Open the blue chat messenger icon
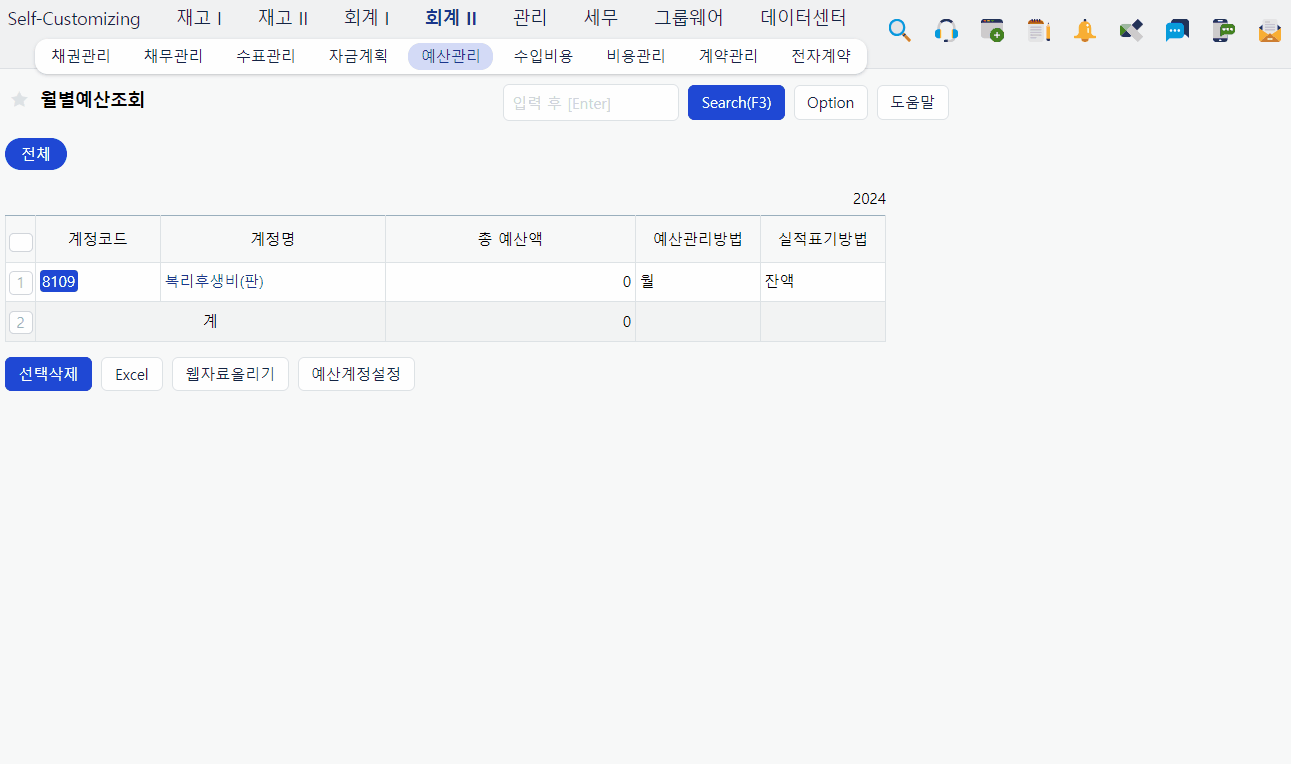The width and height of the screenshot is (1291, 764). coord(1177,30)
